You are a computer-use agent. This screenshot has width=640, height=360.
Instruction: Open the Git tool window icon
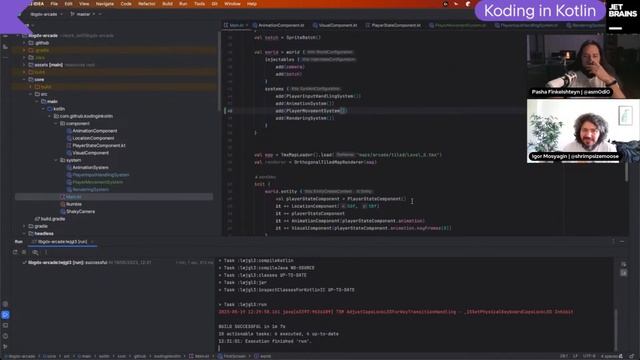[x=5, y=347]
